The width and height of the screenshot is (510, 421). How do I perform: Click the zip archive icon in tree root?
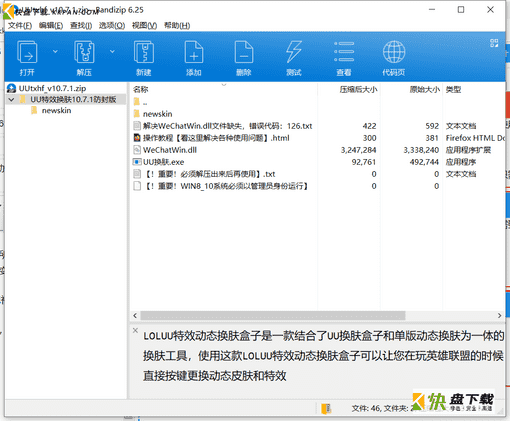(x=12, y=88)
